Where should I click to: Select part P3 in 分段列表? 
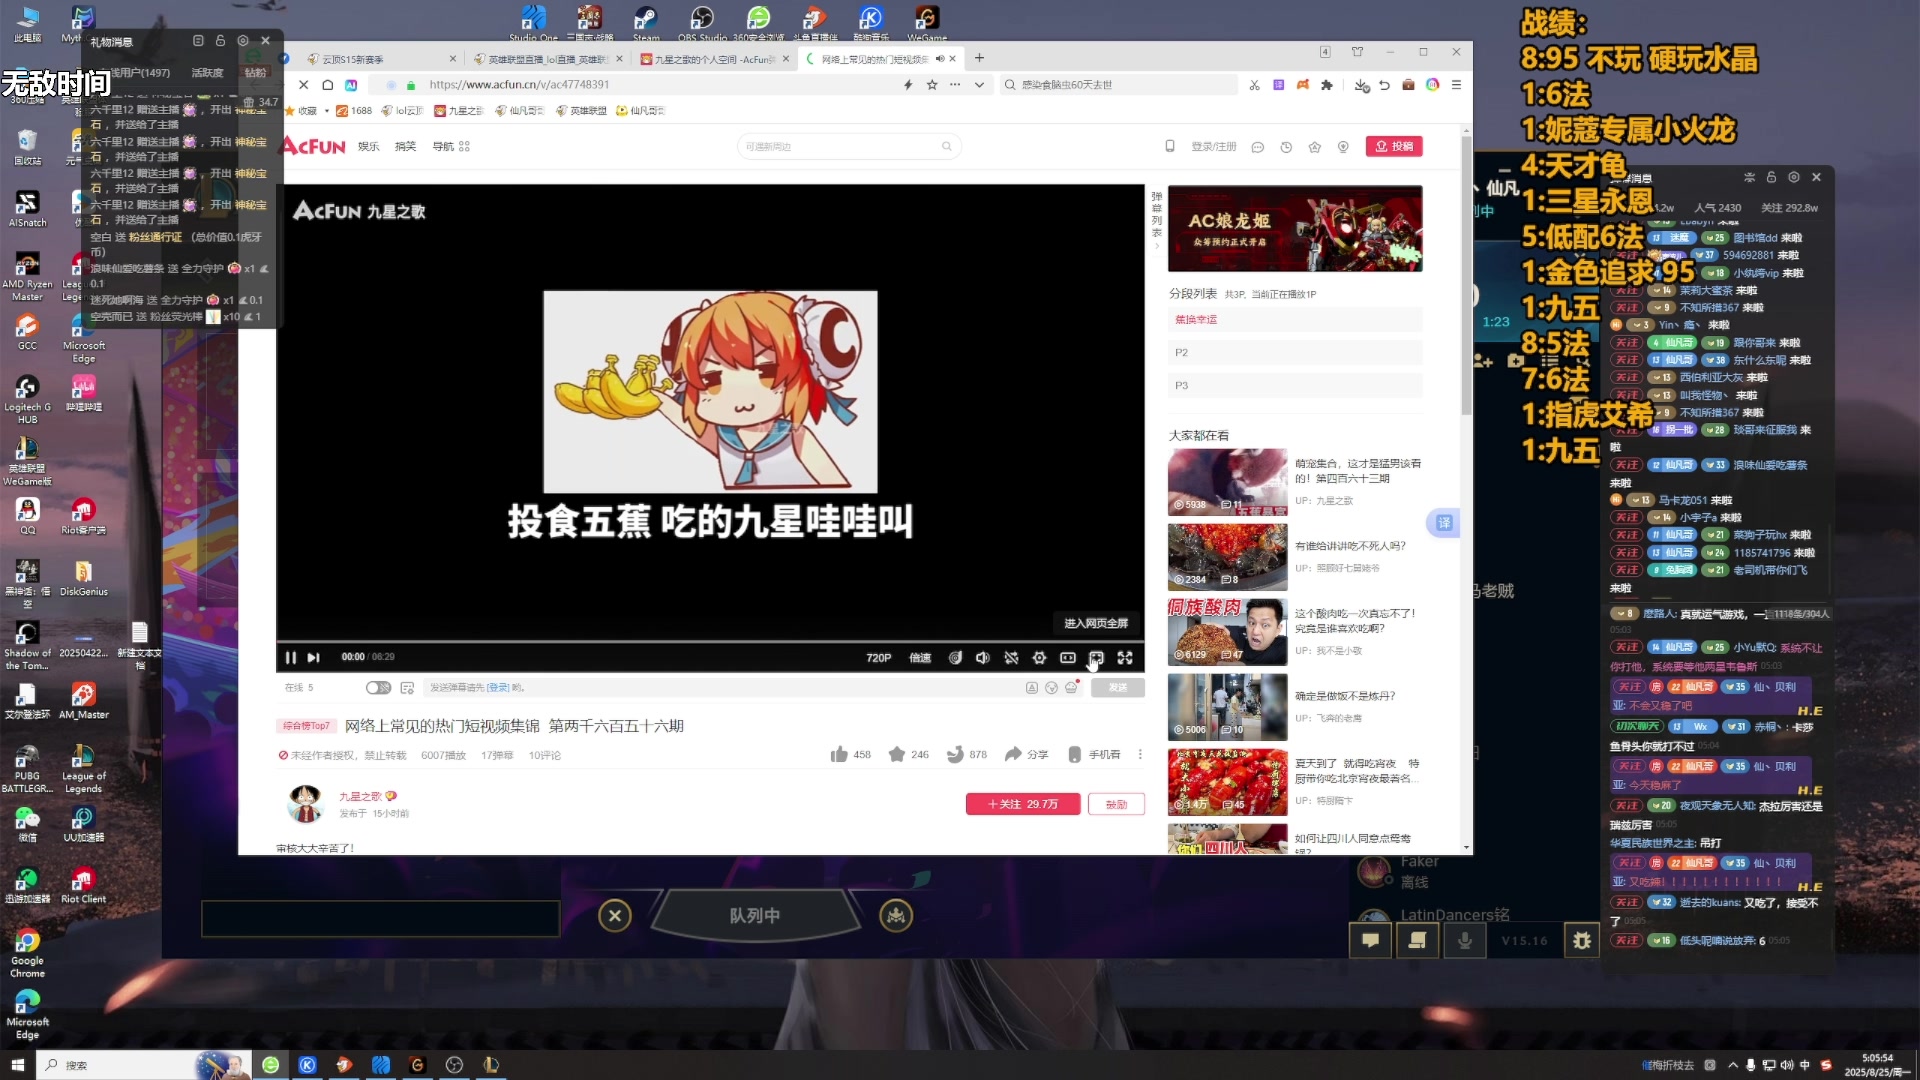pyautogui.click(x=1295, y=385)
